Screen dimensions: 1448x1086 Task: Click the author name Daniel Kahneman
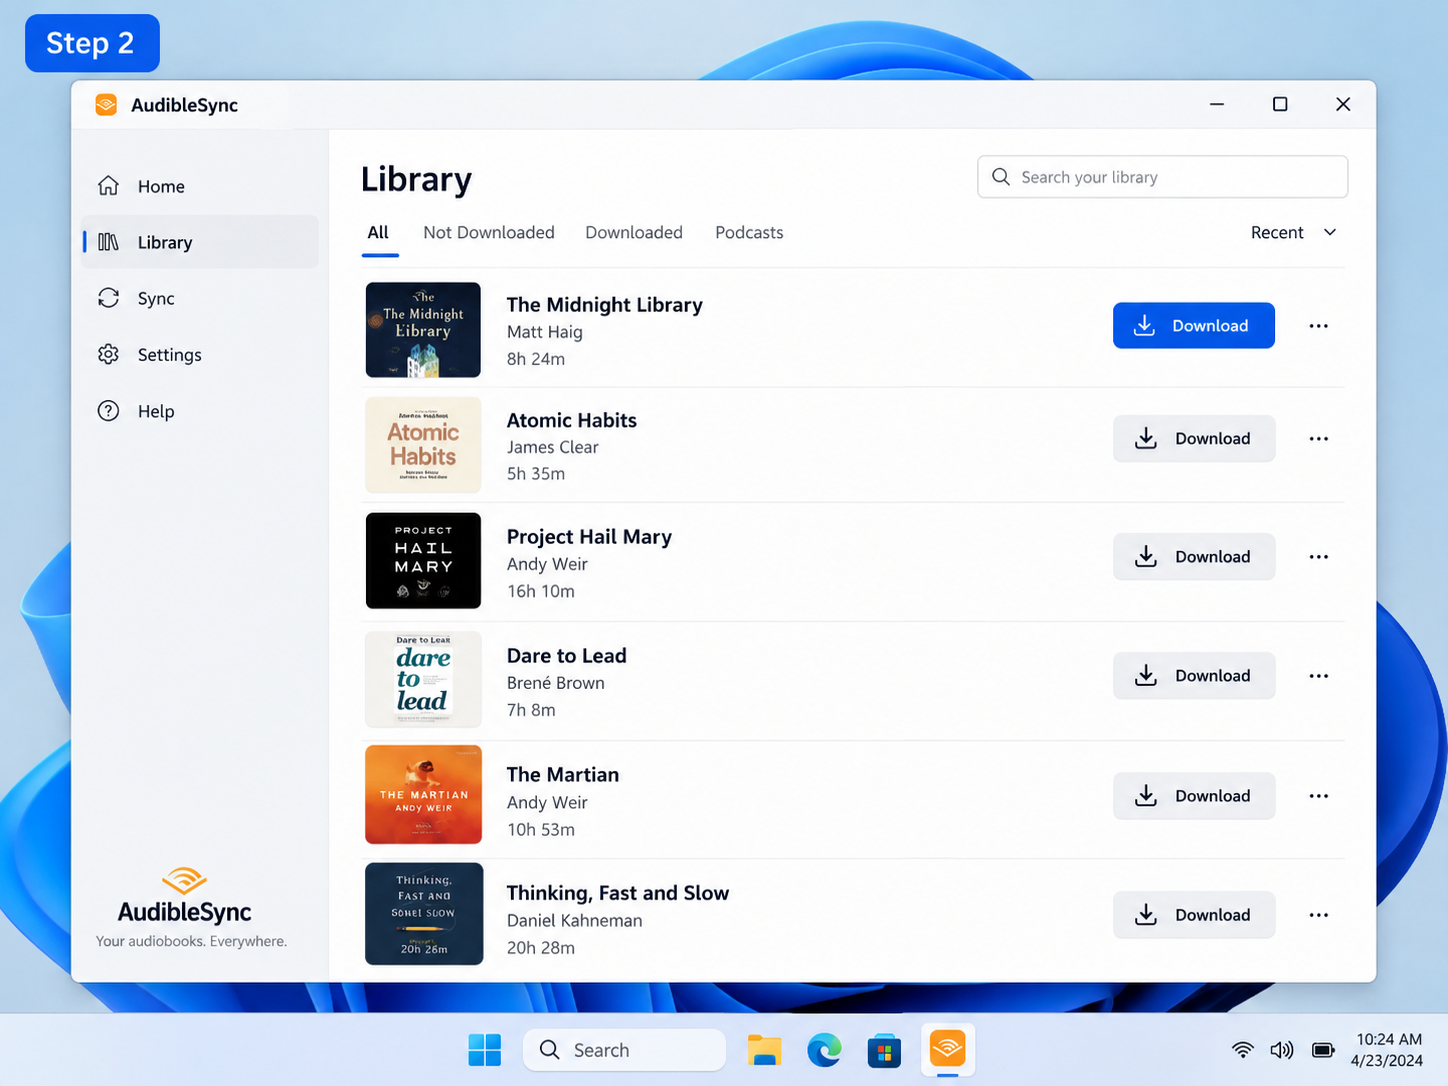click(x=575, y=921)
